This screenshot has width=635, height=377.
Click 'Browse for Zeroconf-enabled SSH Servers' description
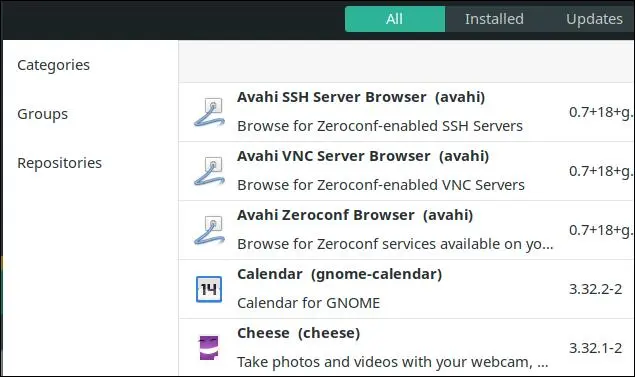380,126
